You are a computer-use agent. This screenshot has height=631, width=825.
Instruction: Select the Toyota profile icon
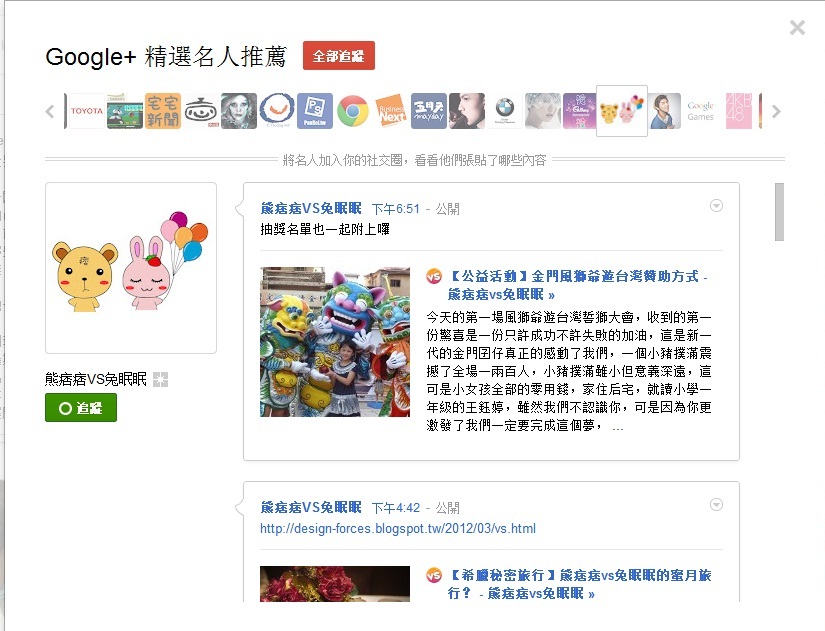click(86, 111)
